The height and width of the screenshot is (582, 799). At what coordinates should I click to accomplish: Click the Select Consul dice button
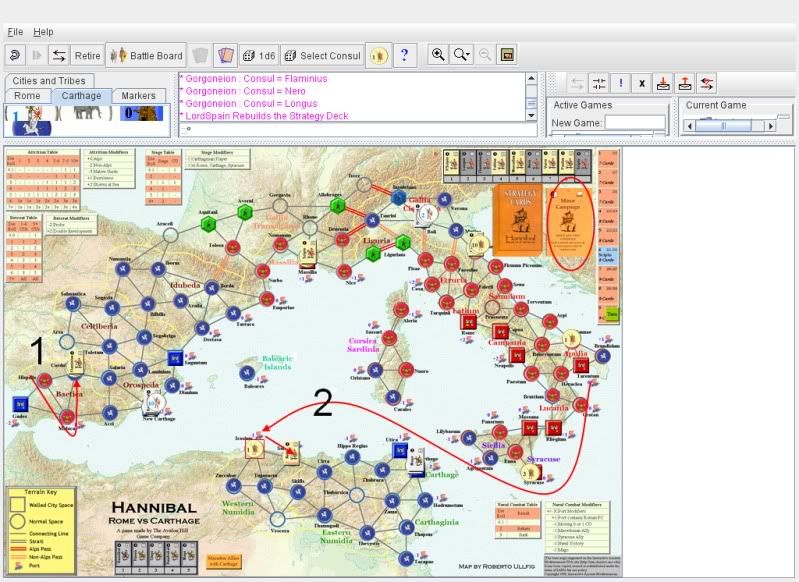(x=322, y=56)
